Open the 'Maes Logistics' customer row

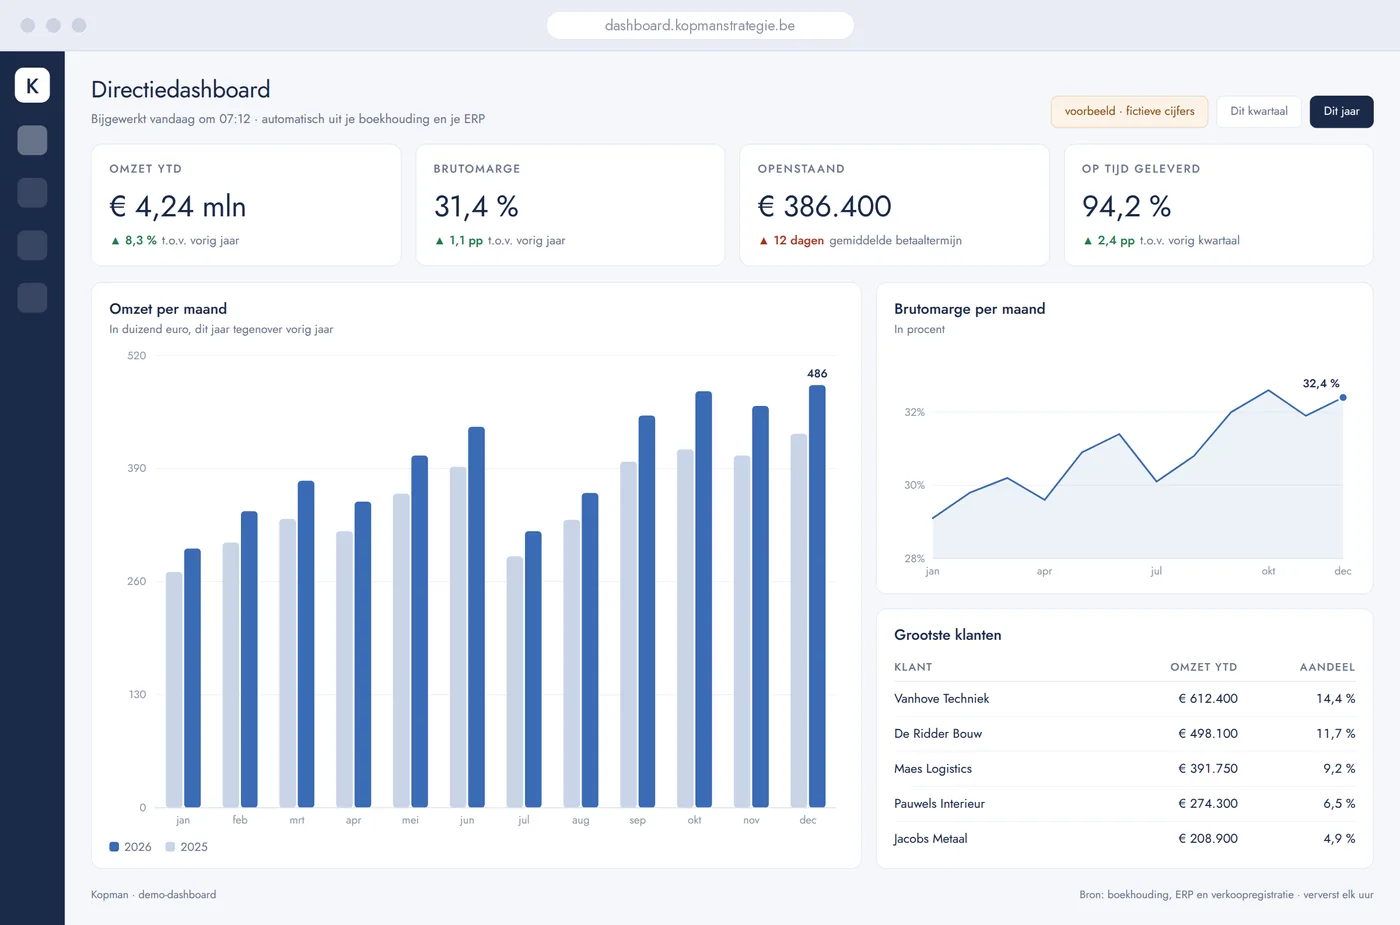pos(1124,769)
